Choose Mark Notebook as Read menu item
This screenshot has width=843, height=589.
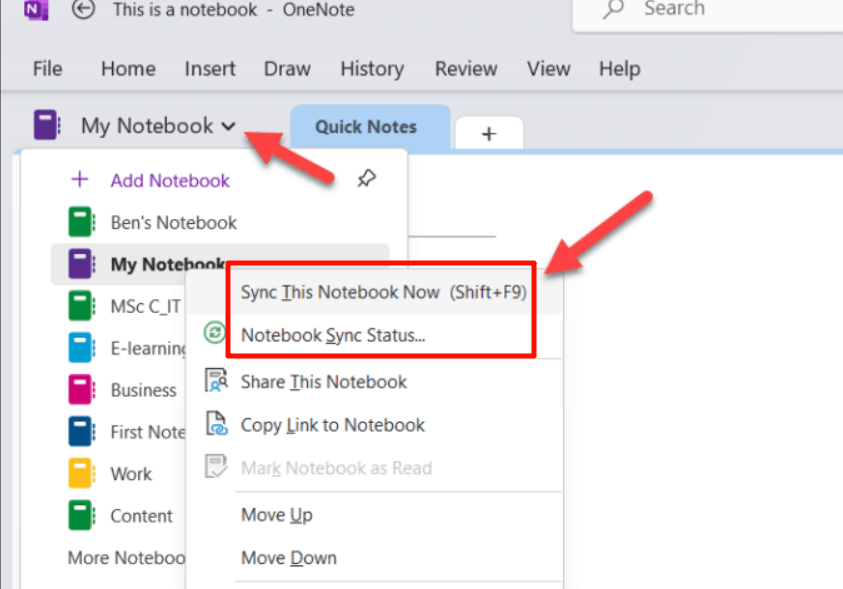[337, 468]
